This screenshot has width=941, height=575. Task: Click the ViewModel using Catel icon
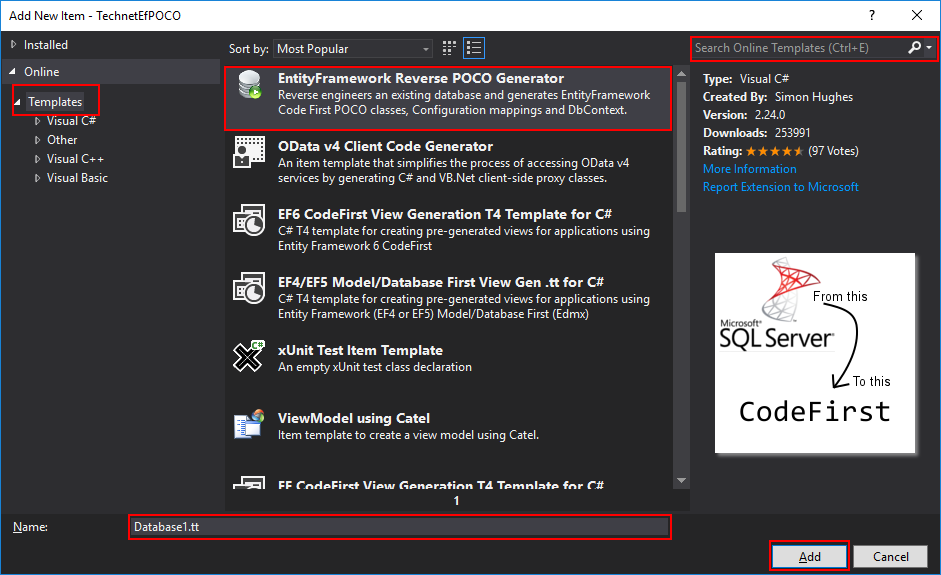(249, 424)
